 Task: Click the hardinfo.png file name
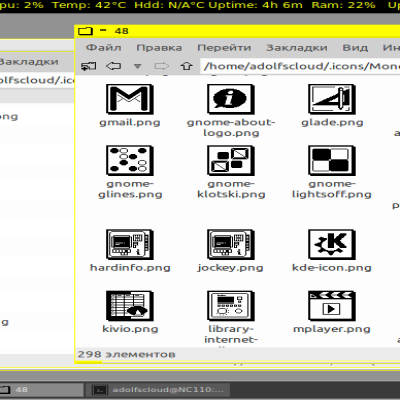[130, 268]
